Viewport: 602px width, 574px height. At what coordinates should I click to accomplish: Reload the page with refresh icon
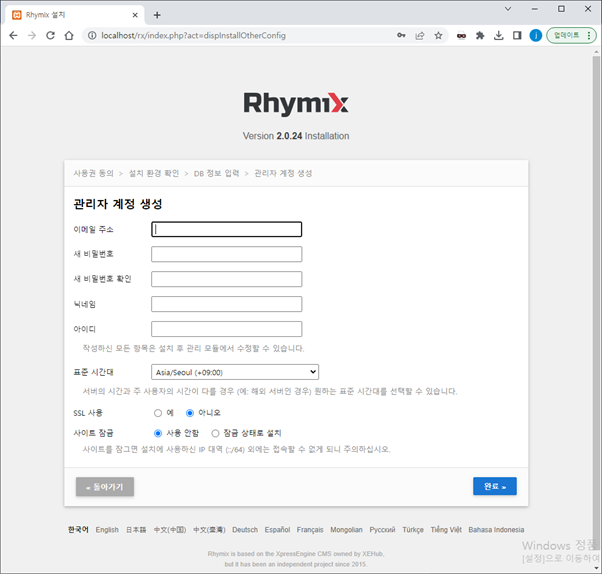50,36
